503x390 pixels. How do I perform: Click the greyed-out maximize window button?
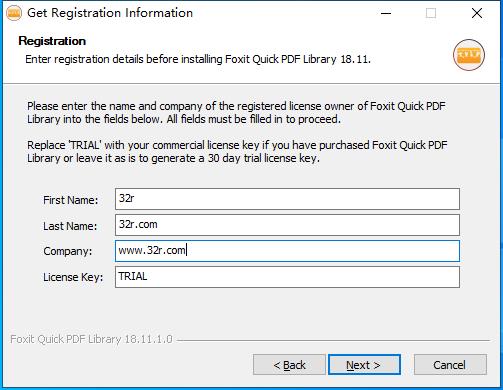pyautogui.click(x=431, y=13)
